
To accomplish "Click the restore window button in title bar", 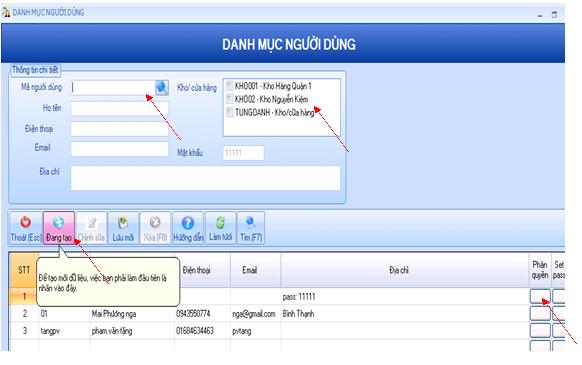I will (554, 15).
